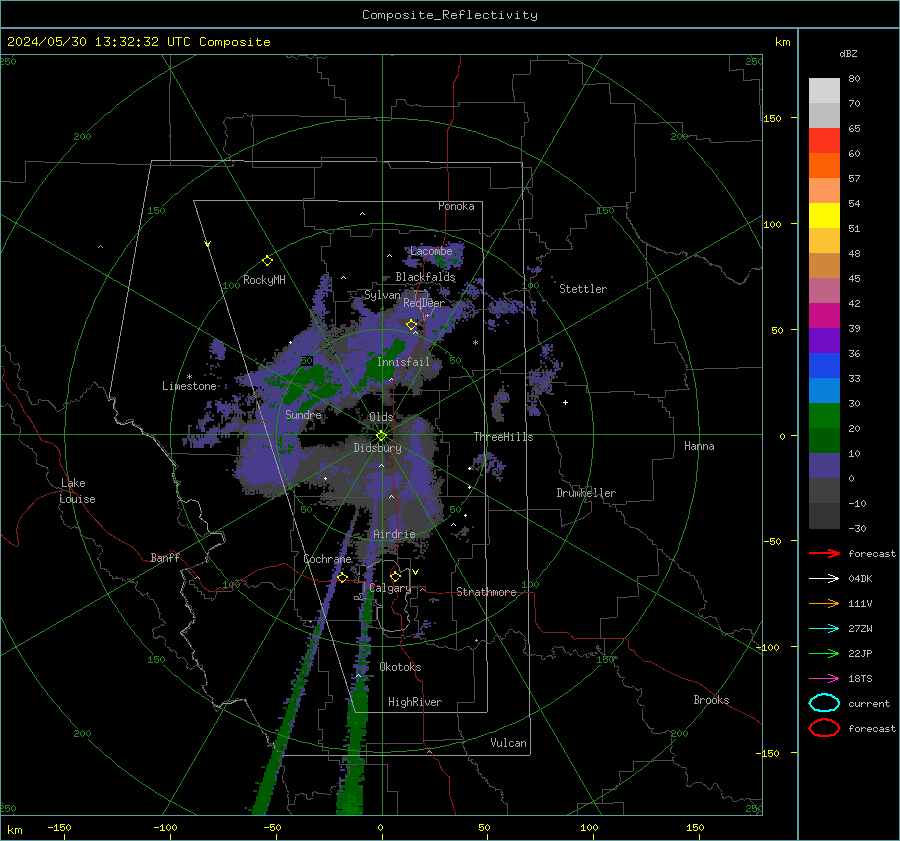The image size is (900, 841).
Task: Click the cyan 27ZW arrow legend icon
Action: (x=824, y=629)
